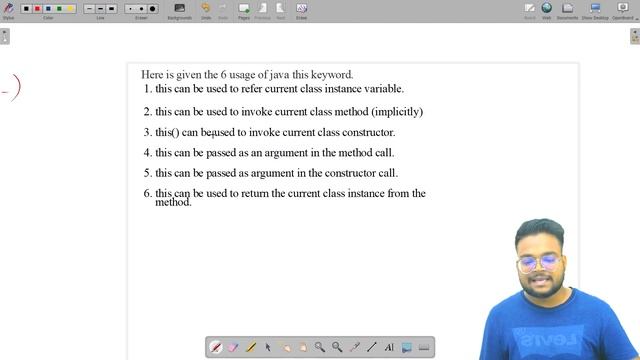640x360 pixels.
Task: Pick the red pen color
Action: click(x=37, y=9)
